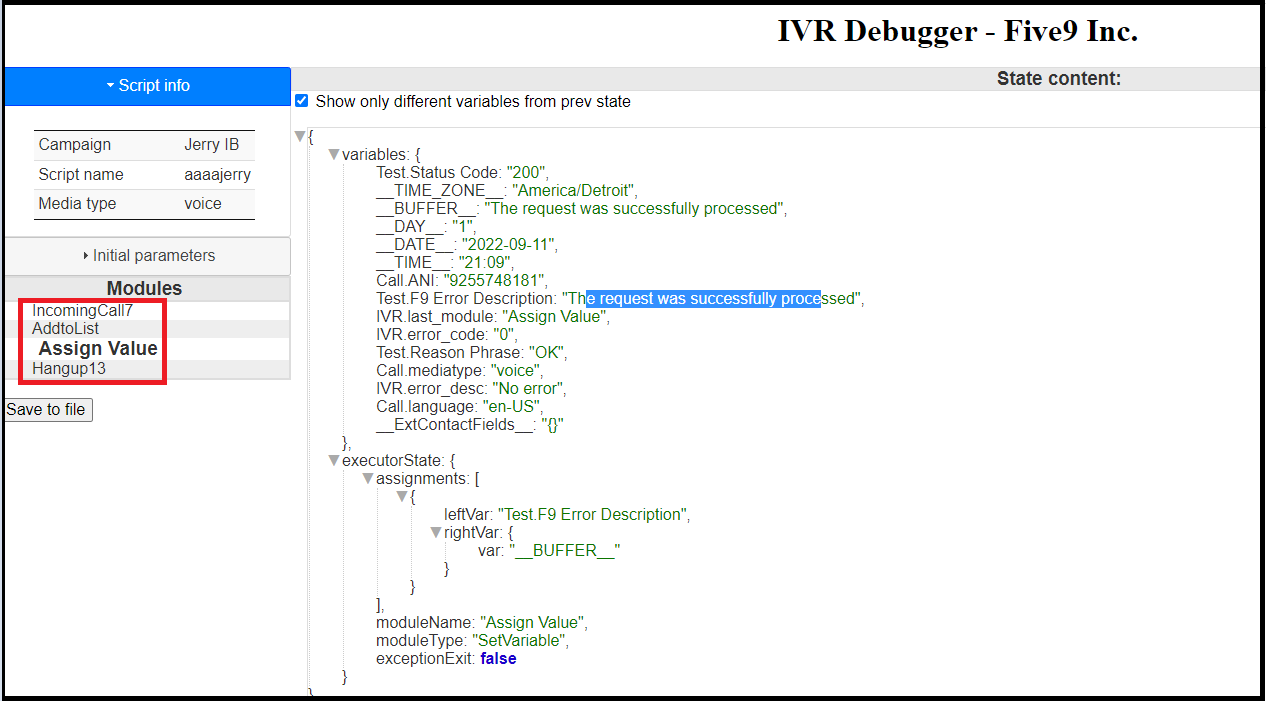Click the Test.Status Code "200" line
Screen dimensions: 1266x701
point(463,173)
